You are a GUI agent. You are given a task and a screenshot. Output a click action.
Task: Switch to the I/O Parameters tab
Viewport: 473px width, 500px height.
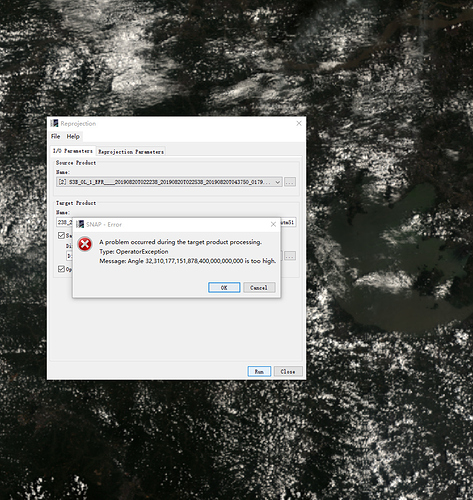click(73, 151)
